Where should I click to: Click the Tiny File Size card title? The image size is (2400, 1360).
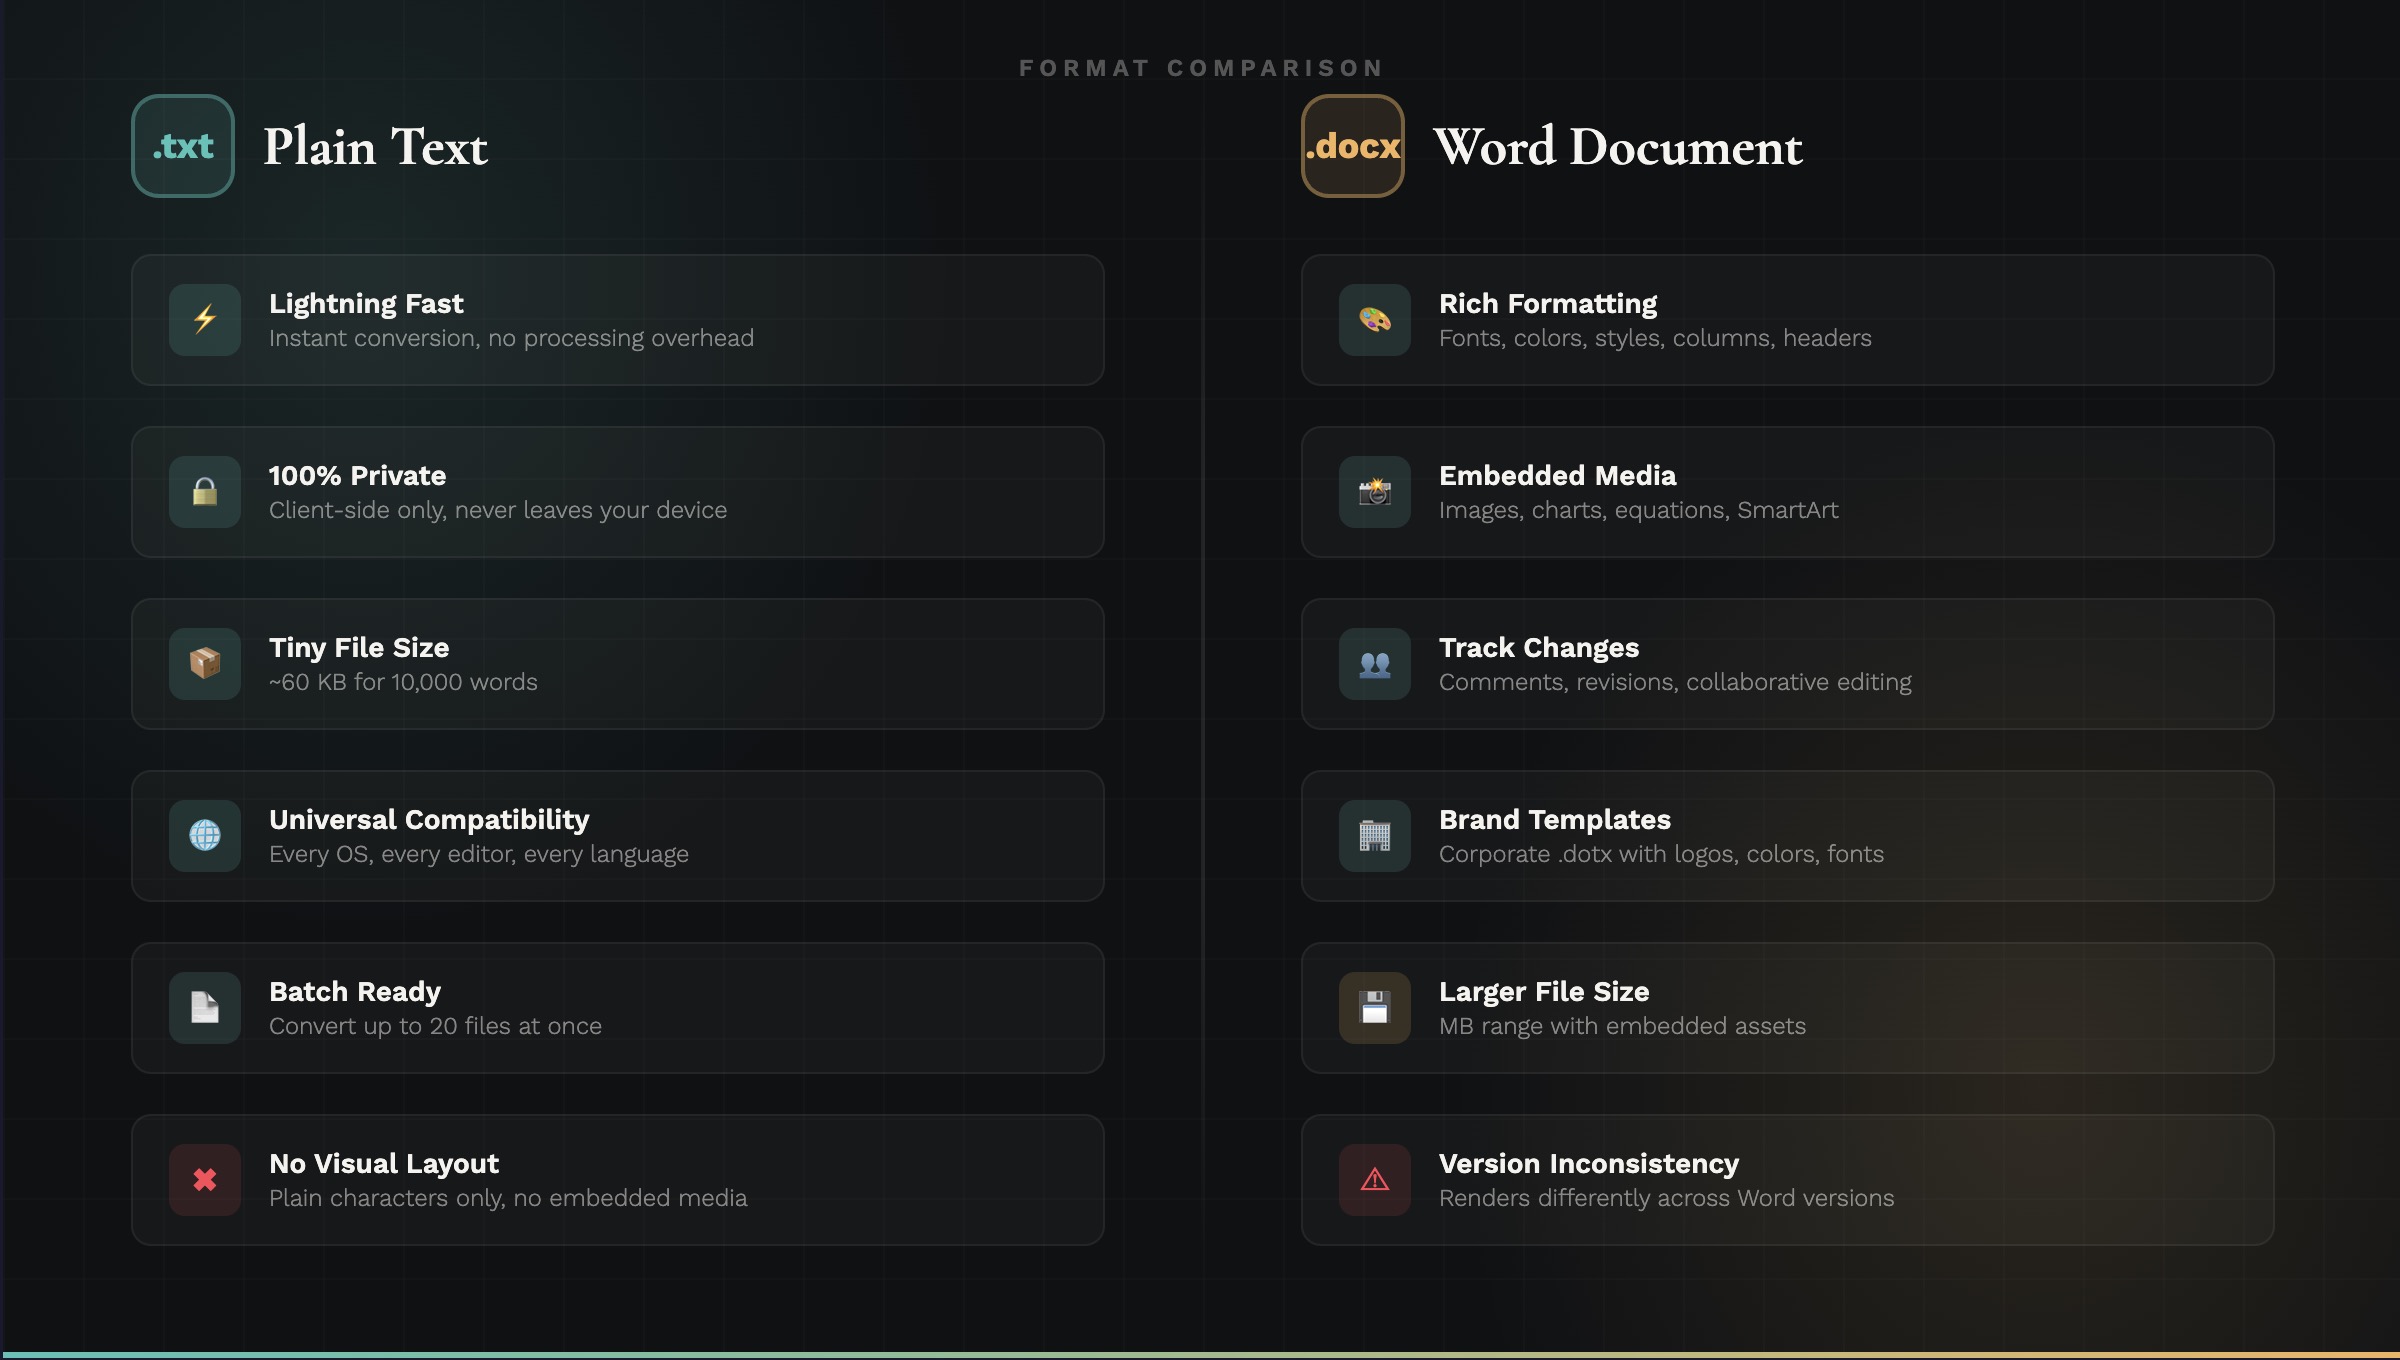(359, 648)
